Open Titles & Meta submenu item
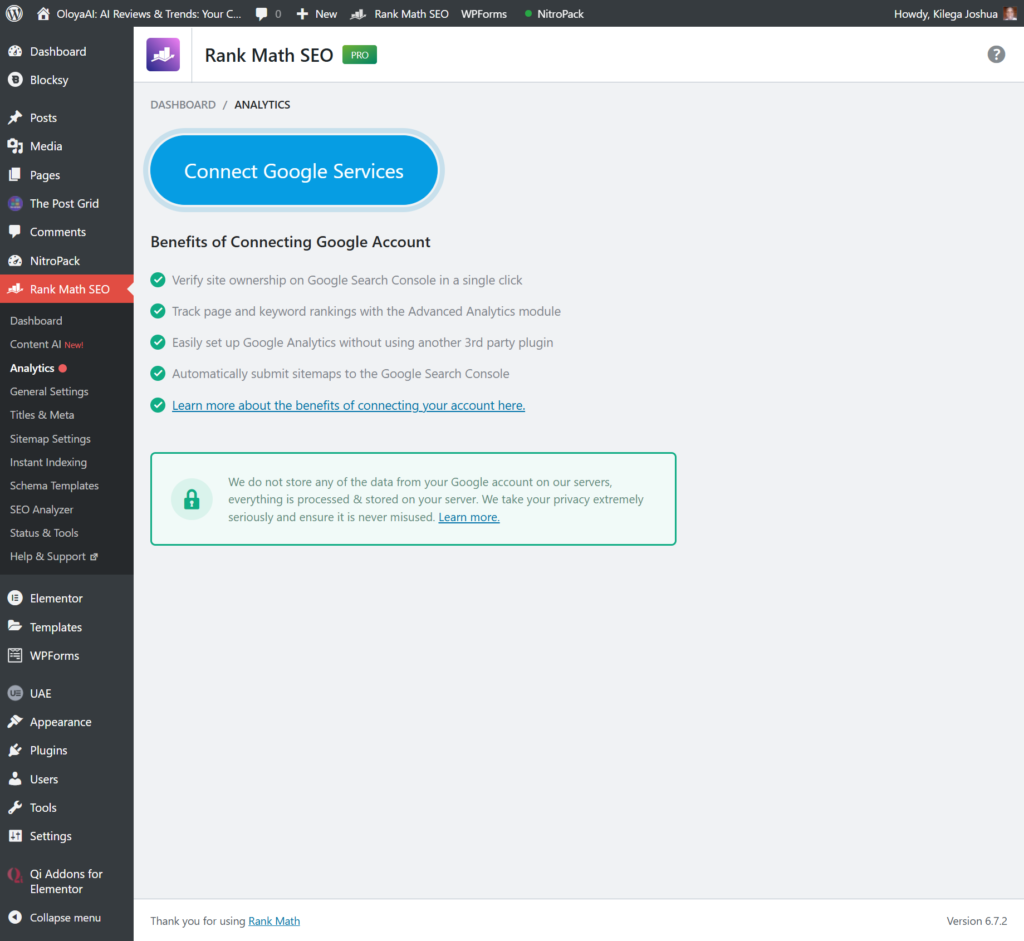Viewport: 1024px width, 941px height. 42,415
